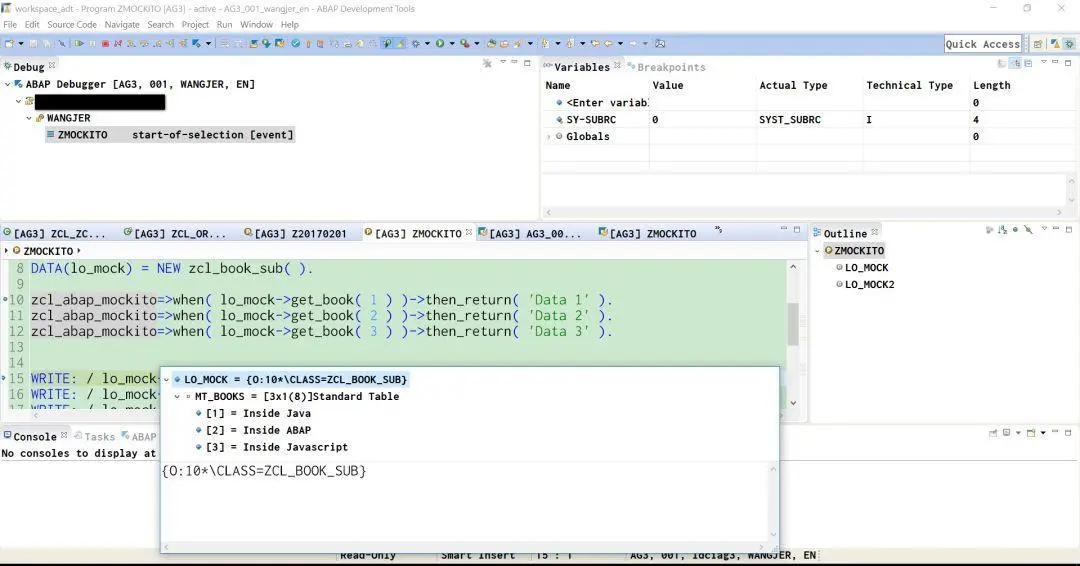Click the Disconnect debugger icon
The height and width of the screenshot is (566, 1080).
118,43
